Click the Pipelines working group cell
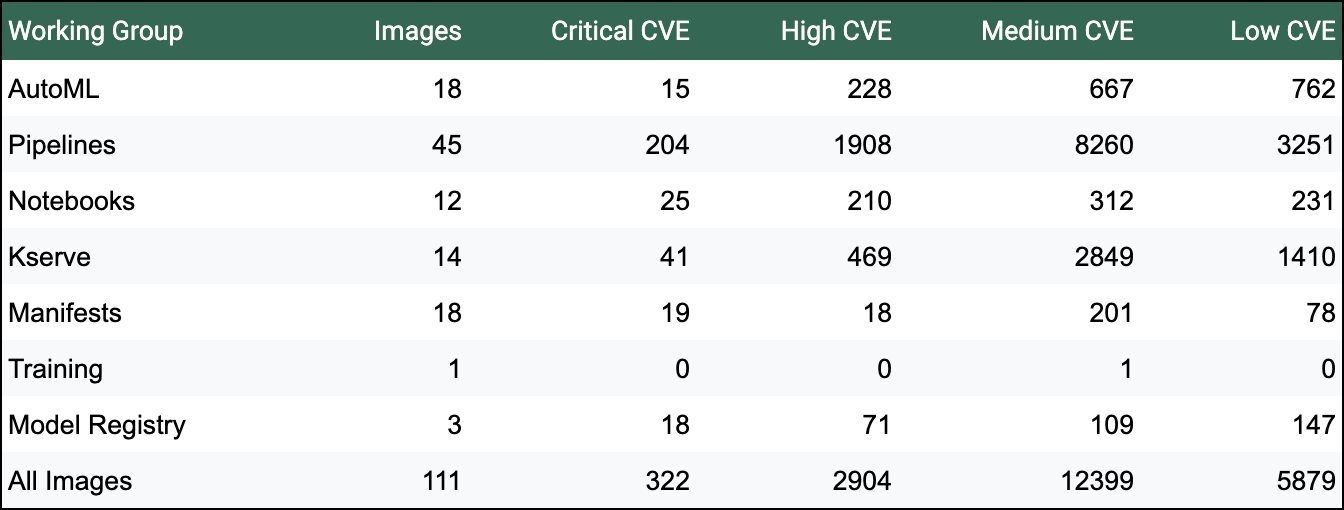This screenshot has width=1344, height=510. (x=62, y=145)
